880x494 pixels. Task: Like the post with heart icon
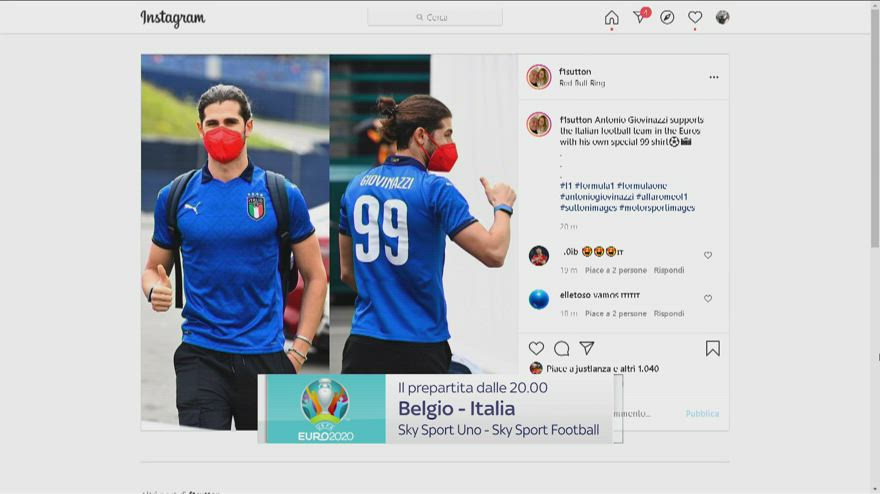pyautogui.click(x=536, y=348)
